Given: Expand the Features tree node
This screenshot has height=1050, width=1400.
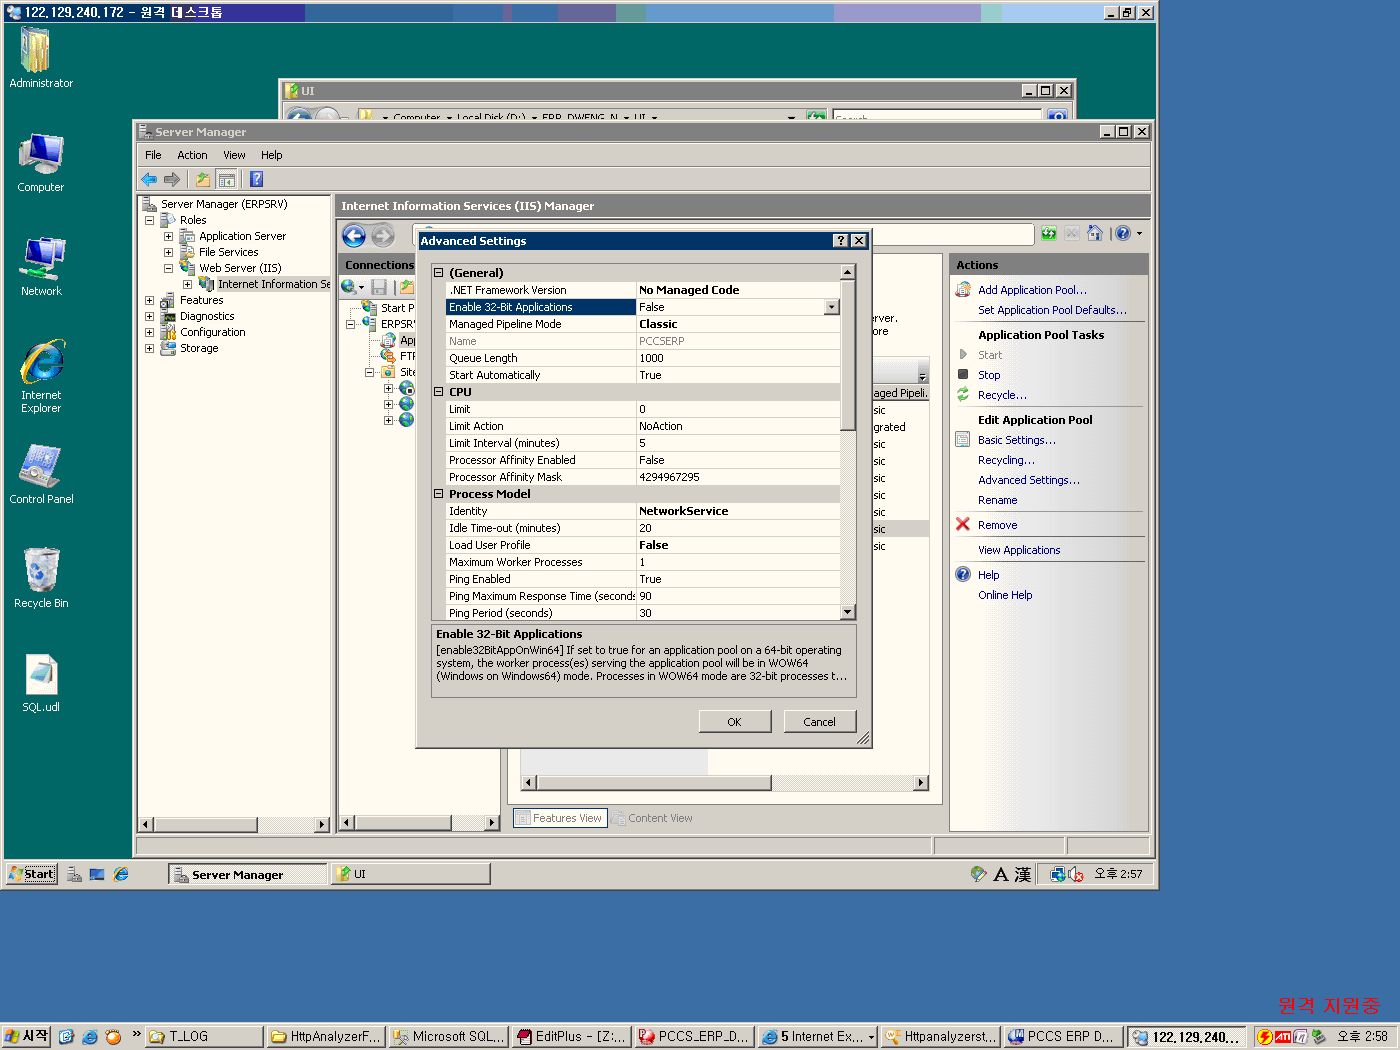Looking at the screenshot, I should point(149,300).
